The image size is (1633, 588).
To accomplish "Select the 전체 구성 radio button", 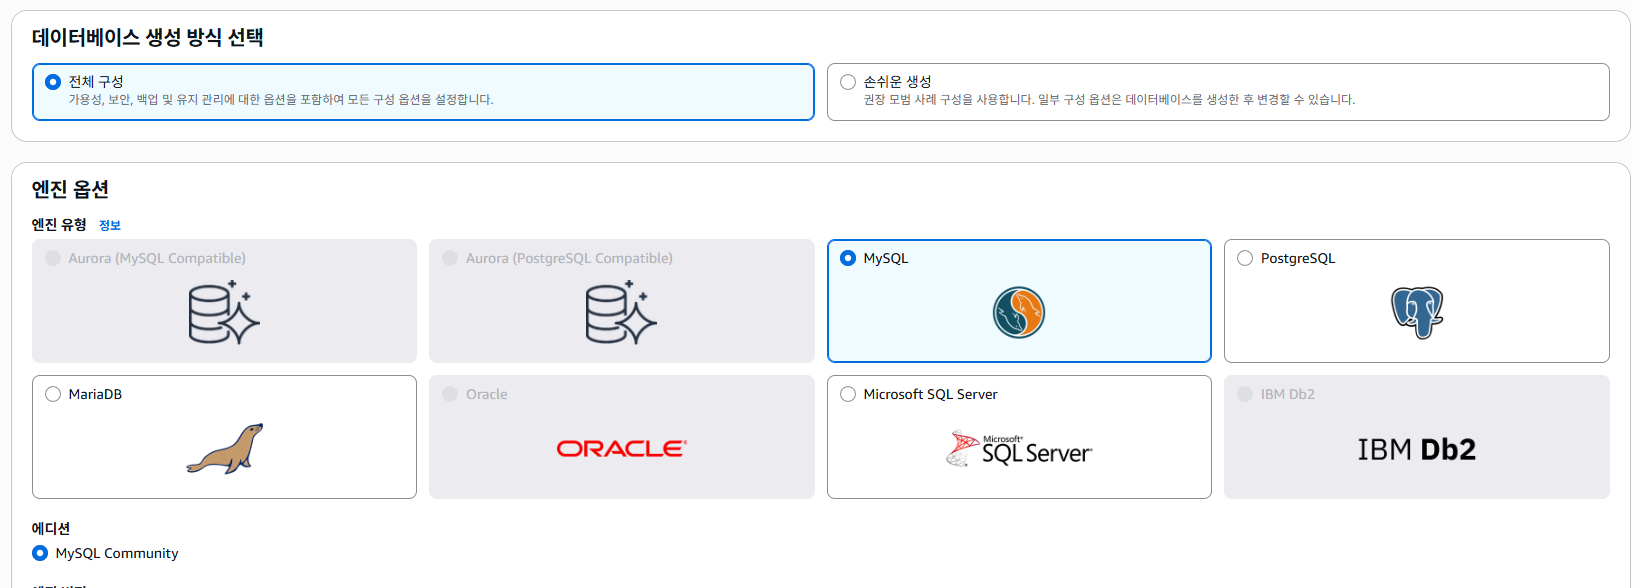I will point(53,82).
